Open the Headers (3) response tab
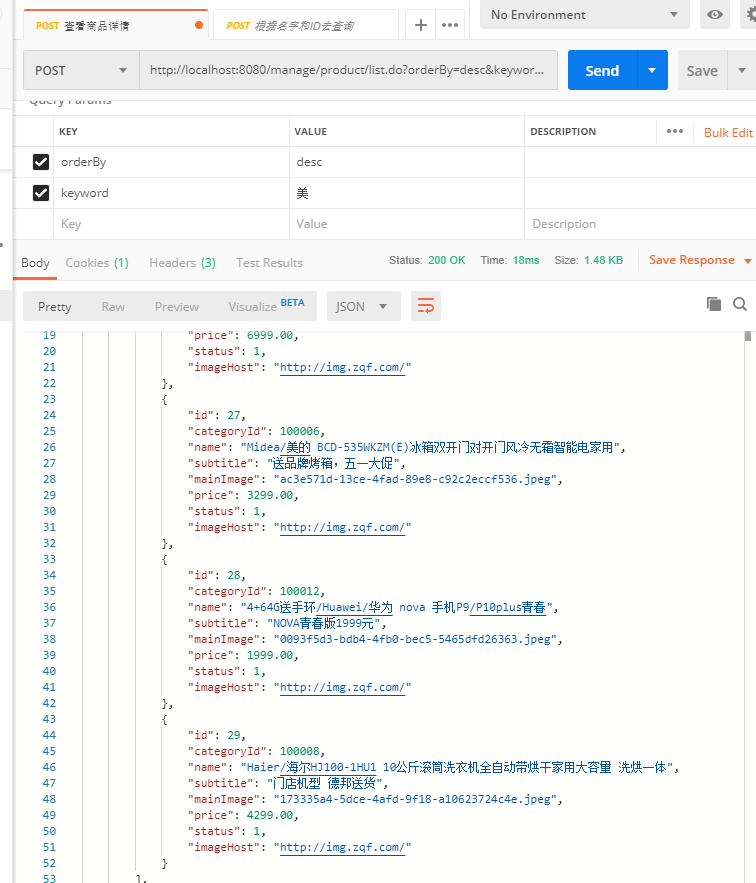Viewport: 756px width, 883px height. click(183, 263)
